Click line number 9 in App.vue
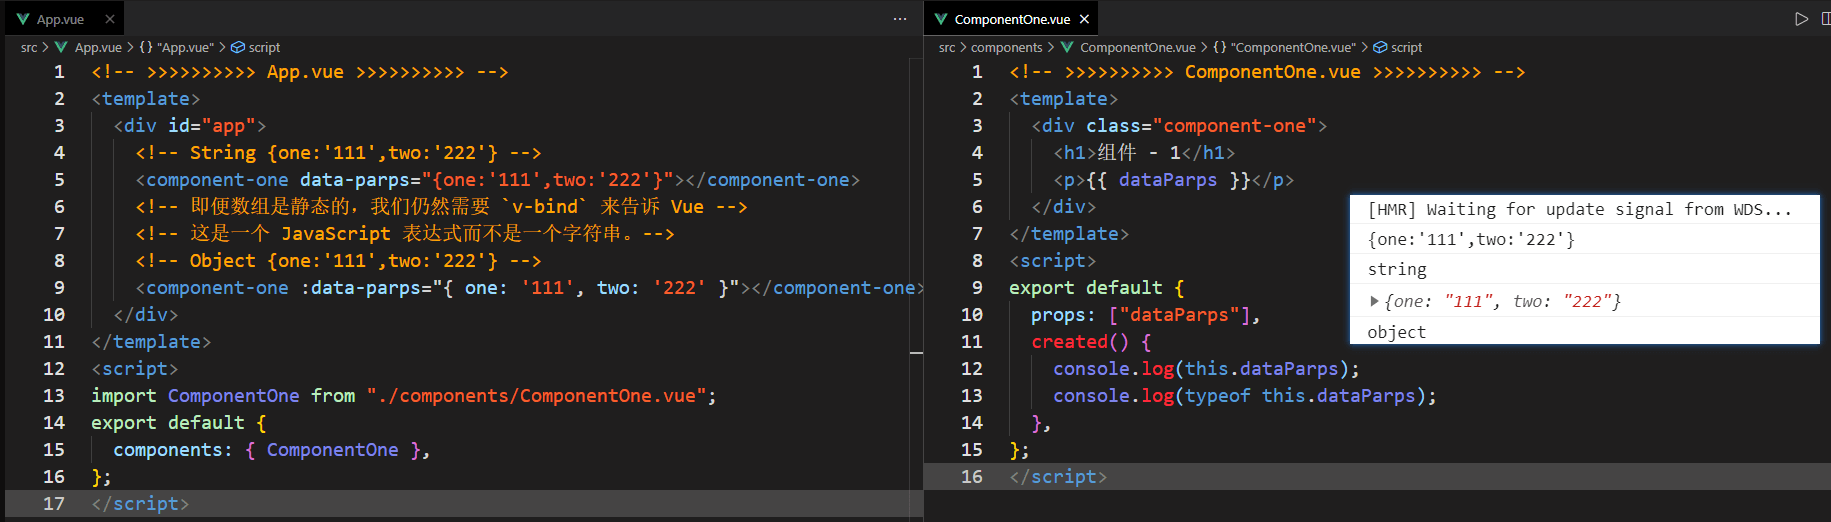The width and height of the screenshot is (1831, 522). coord(59,288)
